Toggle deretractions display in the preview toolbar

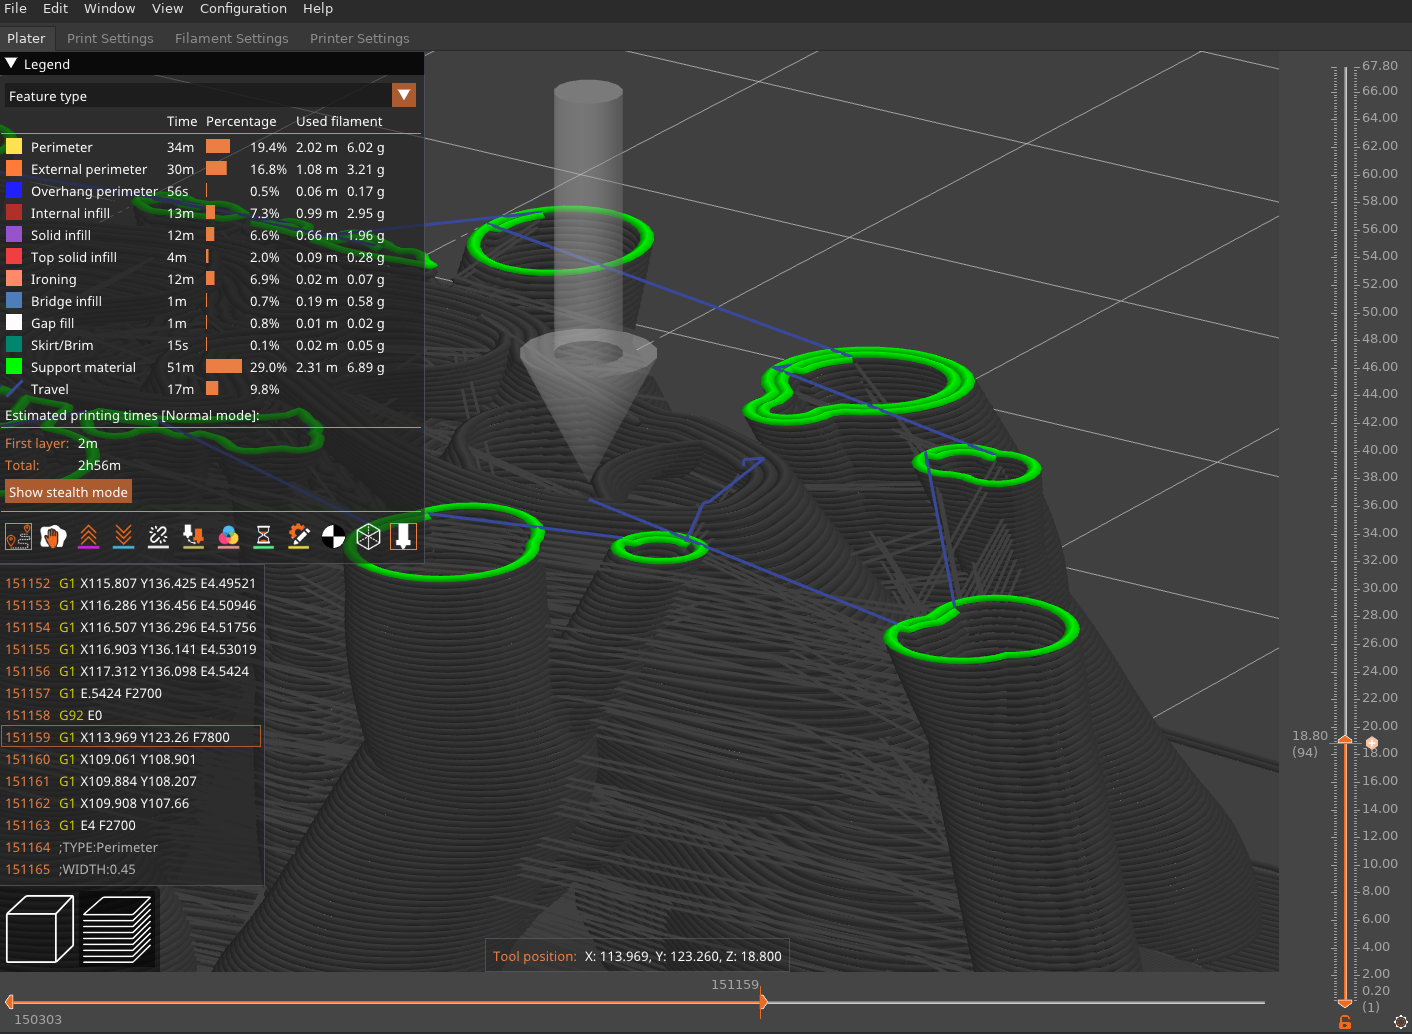123,536
